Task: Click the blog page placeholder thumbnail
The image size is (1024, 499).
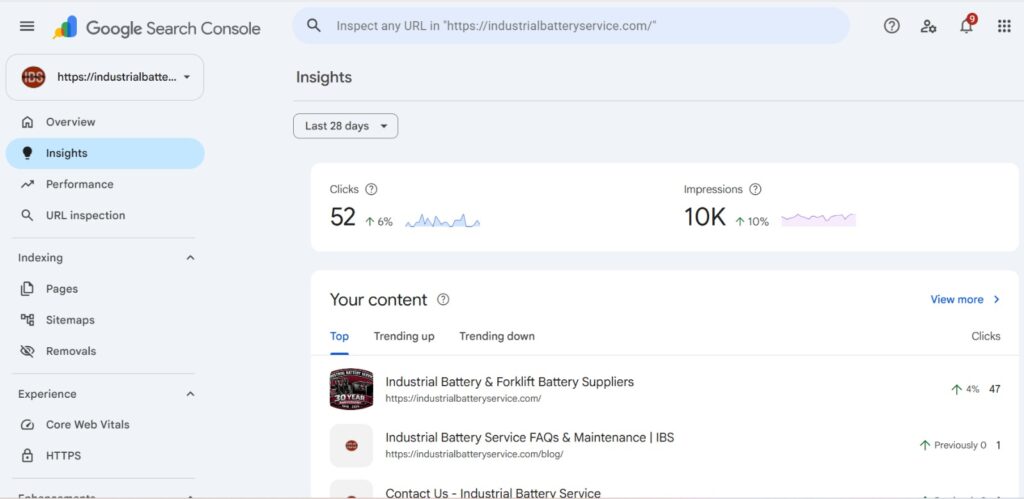Action: [351, 445]
